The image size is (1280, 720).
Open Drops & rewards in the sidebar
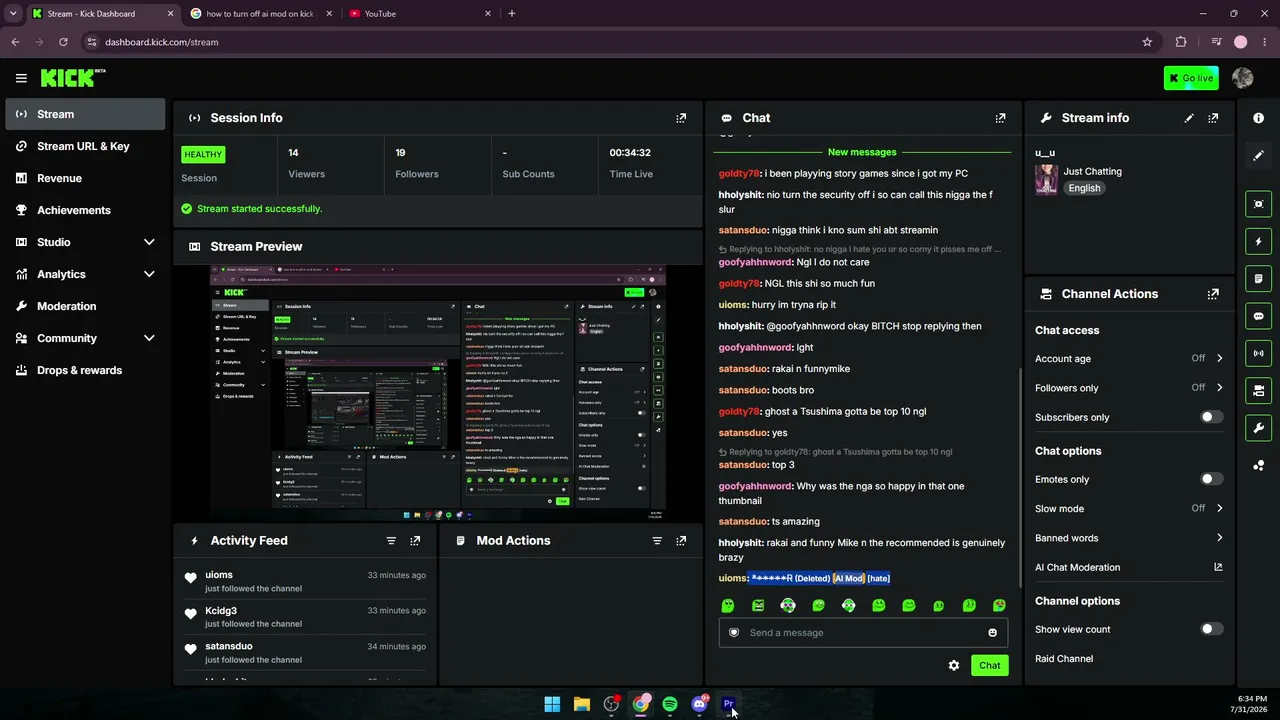85,370
